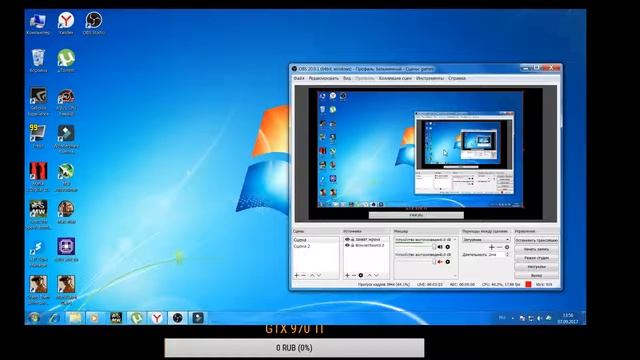Open the Коллекция сцен menu

tap(395, 78)
